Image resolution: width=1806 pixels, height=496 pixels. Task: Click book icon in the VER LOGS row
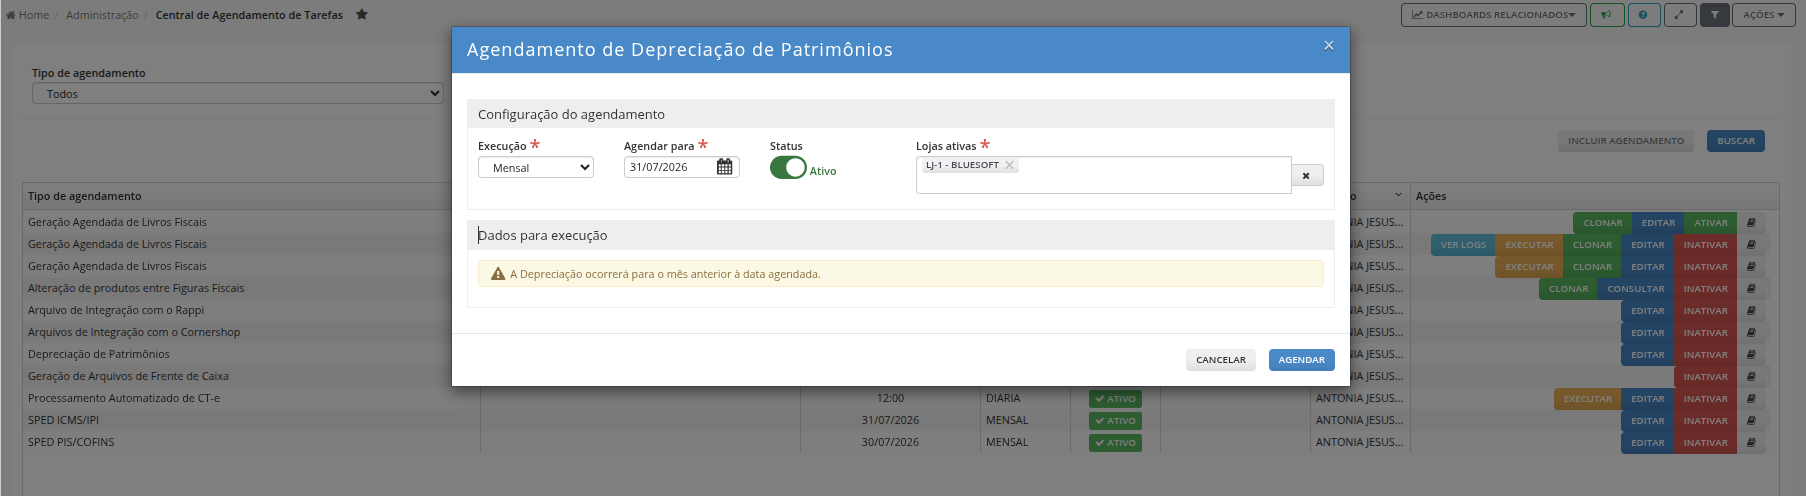click(x=1751, y=245)
